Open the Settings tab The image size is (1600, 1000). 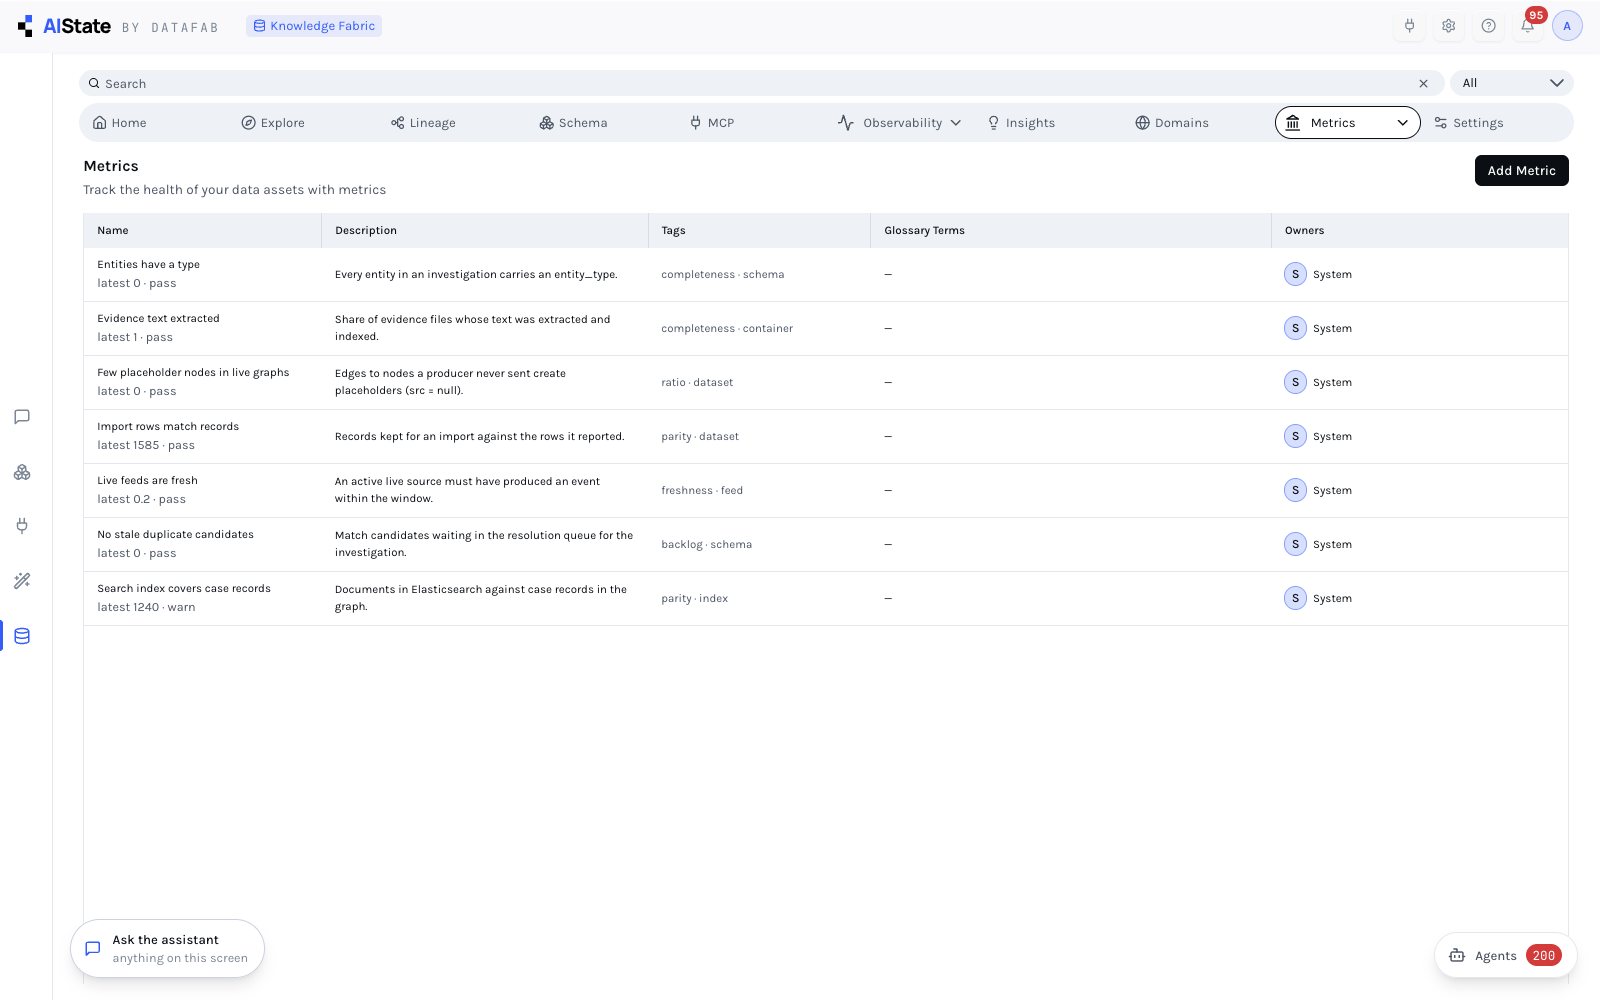(1469, 123)
